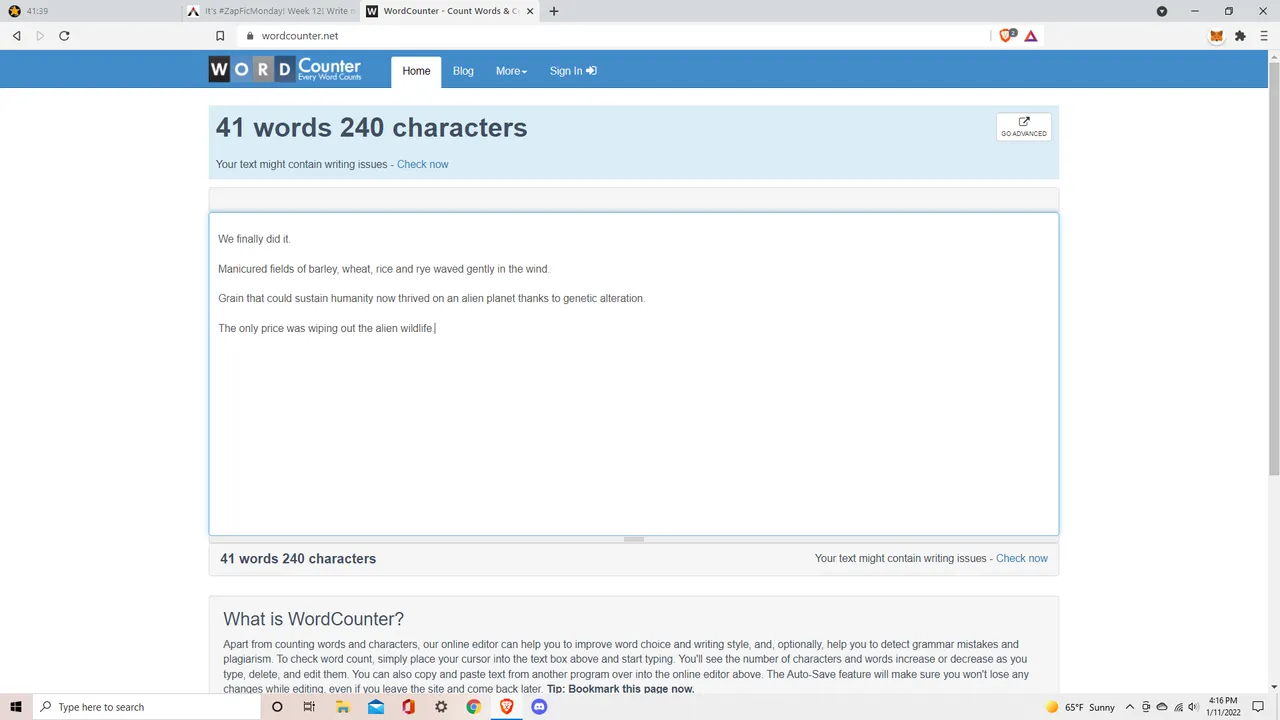
Task: Reload the page
Action: pyautogui.click(x=64, y=36)
